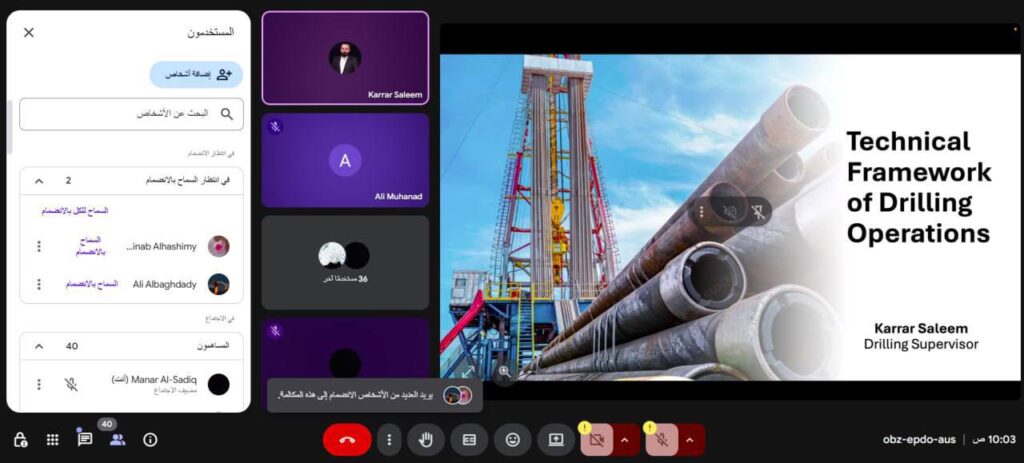Click the avatars in the join request banner
The width and height of the screenshot is (1024, 463).
coord(457,395)
